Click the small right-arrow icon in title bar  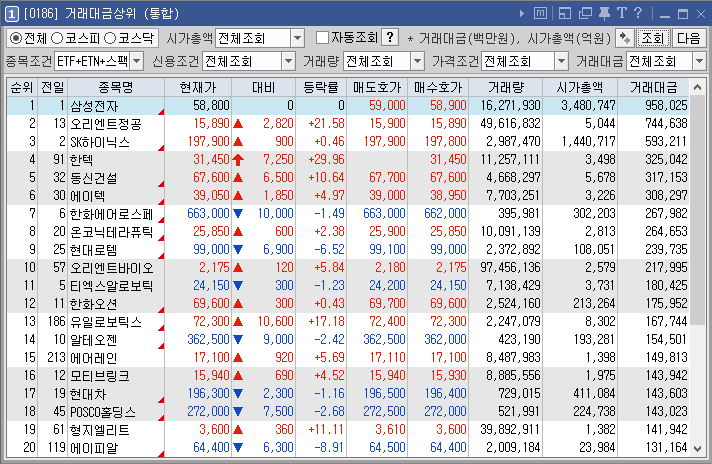point(522,14)
